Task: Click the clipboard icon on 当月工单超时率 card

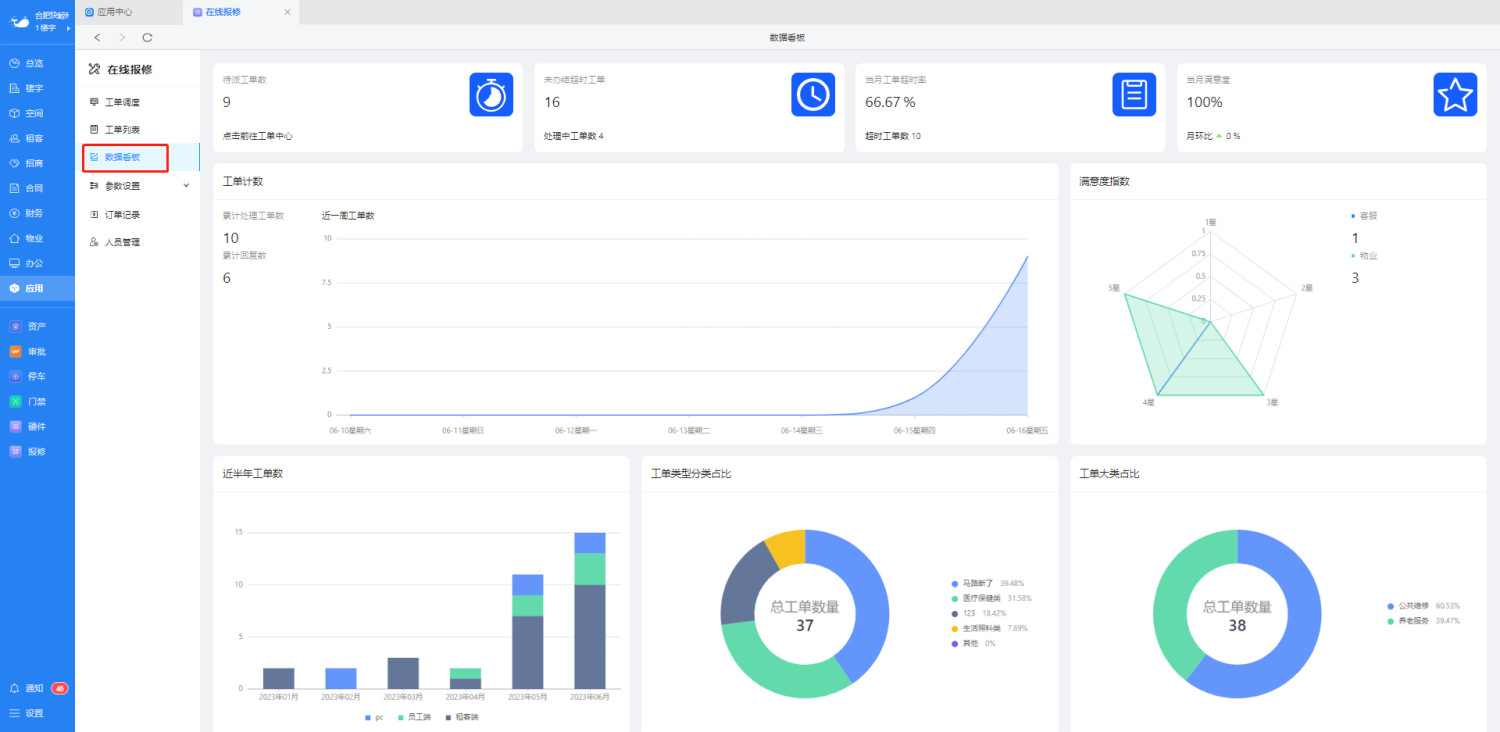Action: tap(1133, 95)
